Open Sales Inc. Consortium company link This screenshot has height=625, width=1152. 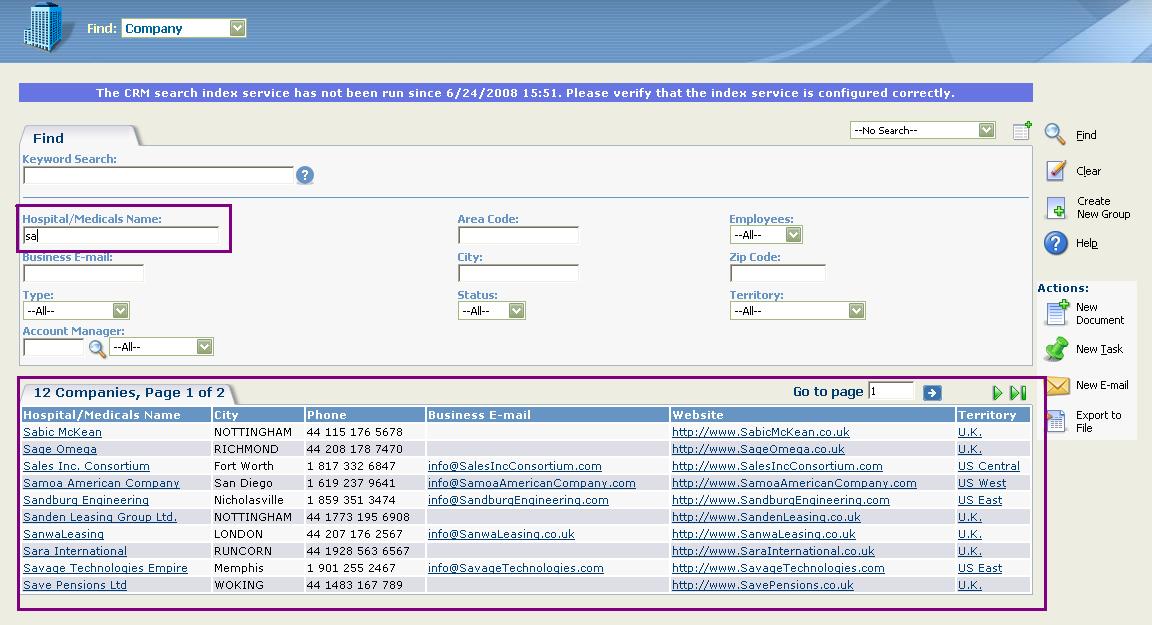[x=86, y=466]
